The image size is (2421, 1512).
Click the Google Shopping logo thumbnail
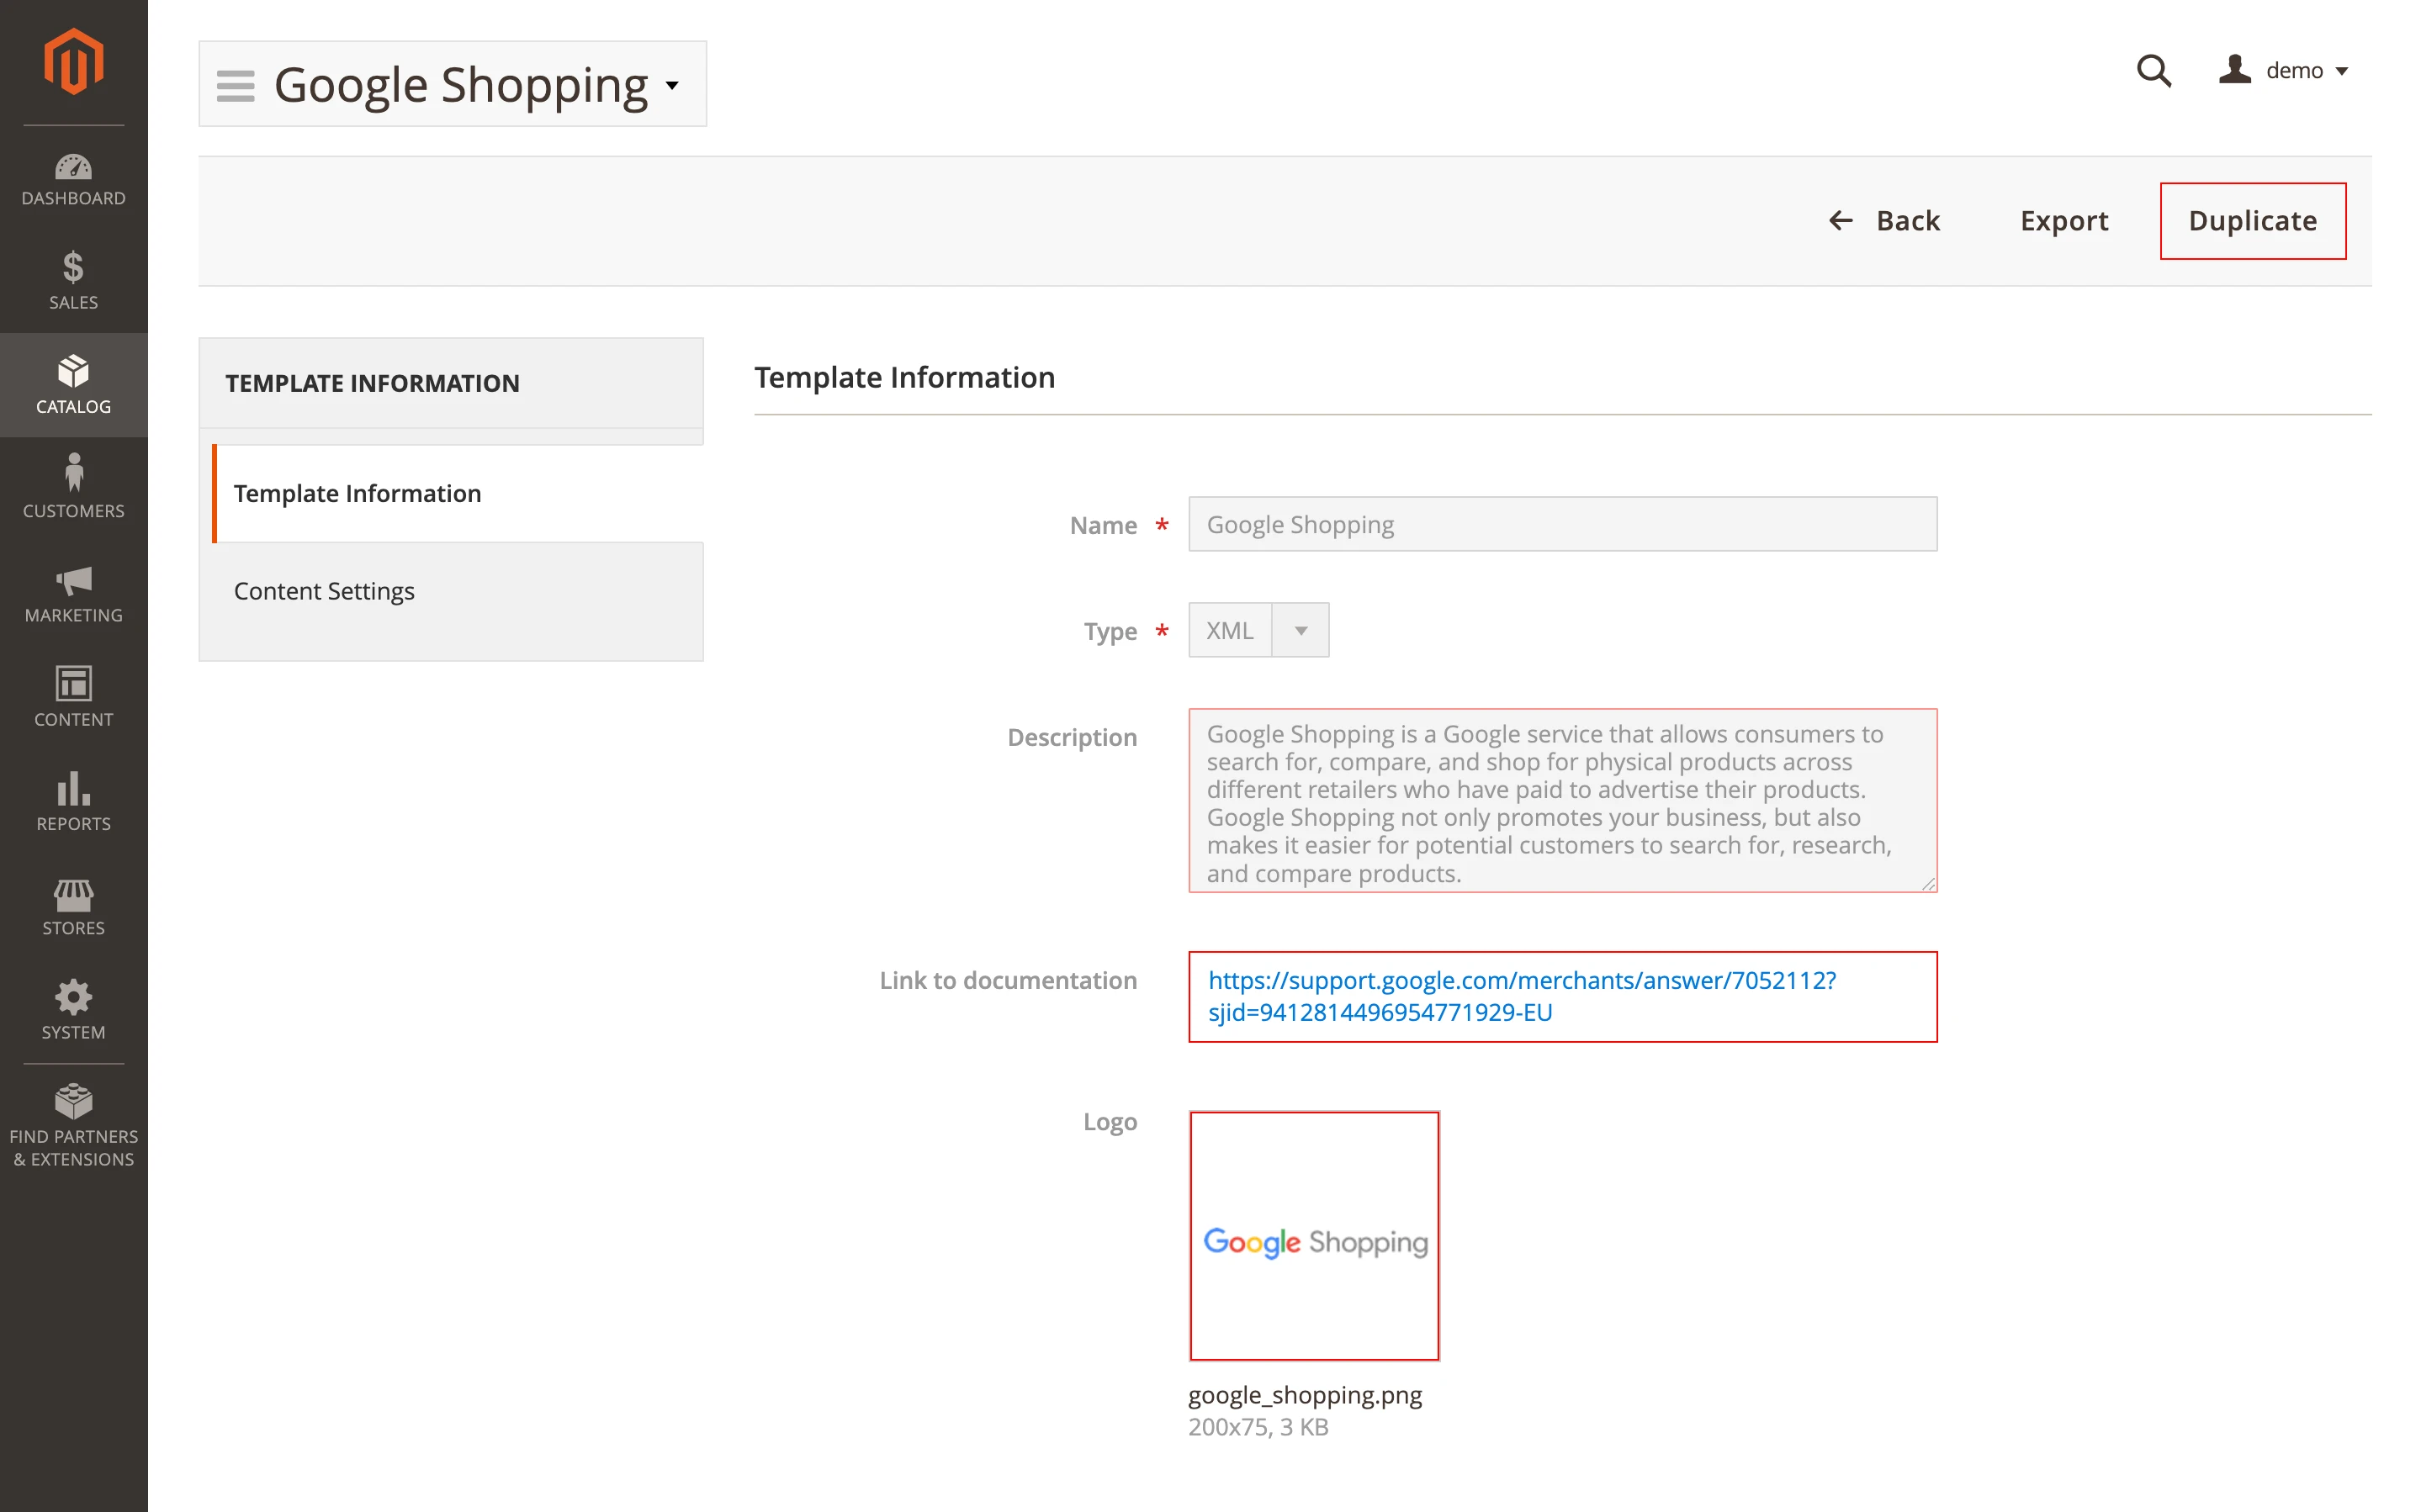pos(1313,1236)
